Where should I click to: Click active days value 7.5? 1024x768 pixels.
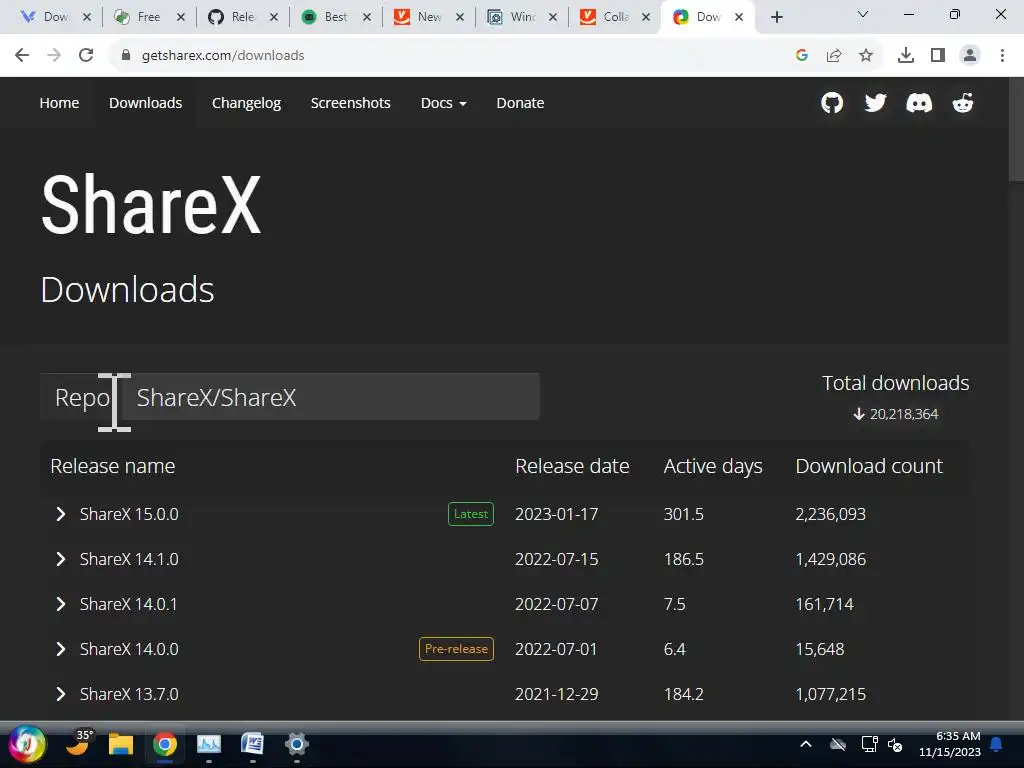(x=675, y=604)
